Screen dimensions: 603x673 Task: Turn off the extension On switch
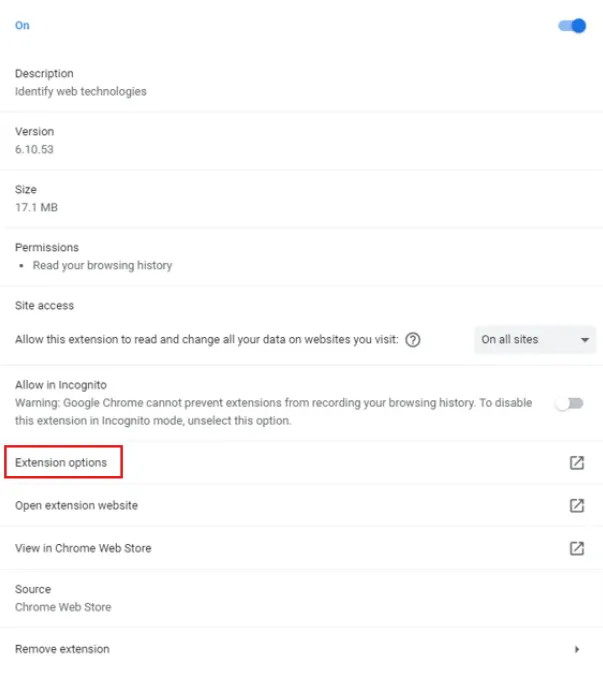572,26
